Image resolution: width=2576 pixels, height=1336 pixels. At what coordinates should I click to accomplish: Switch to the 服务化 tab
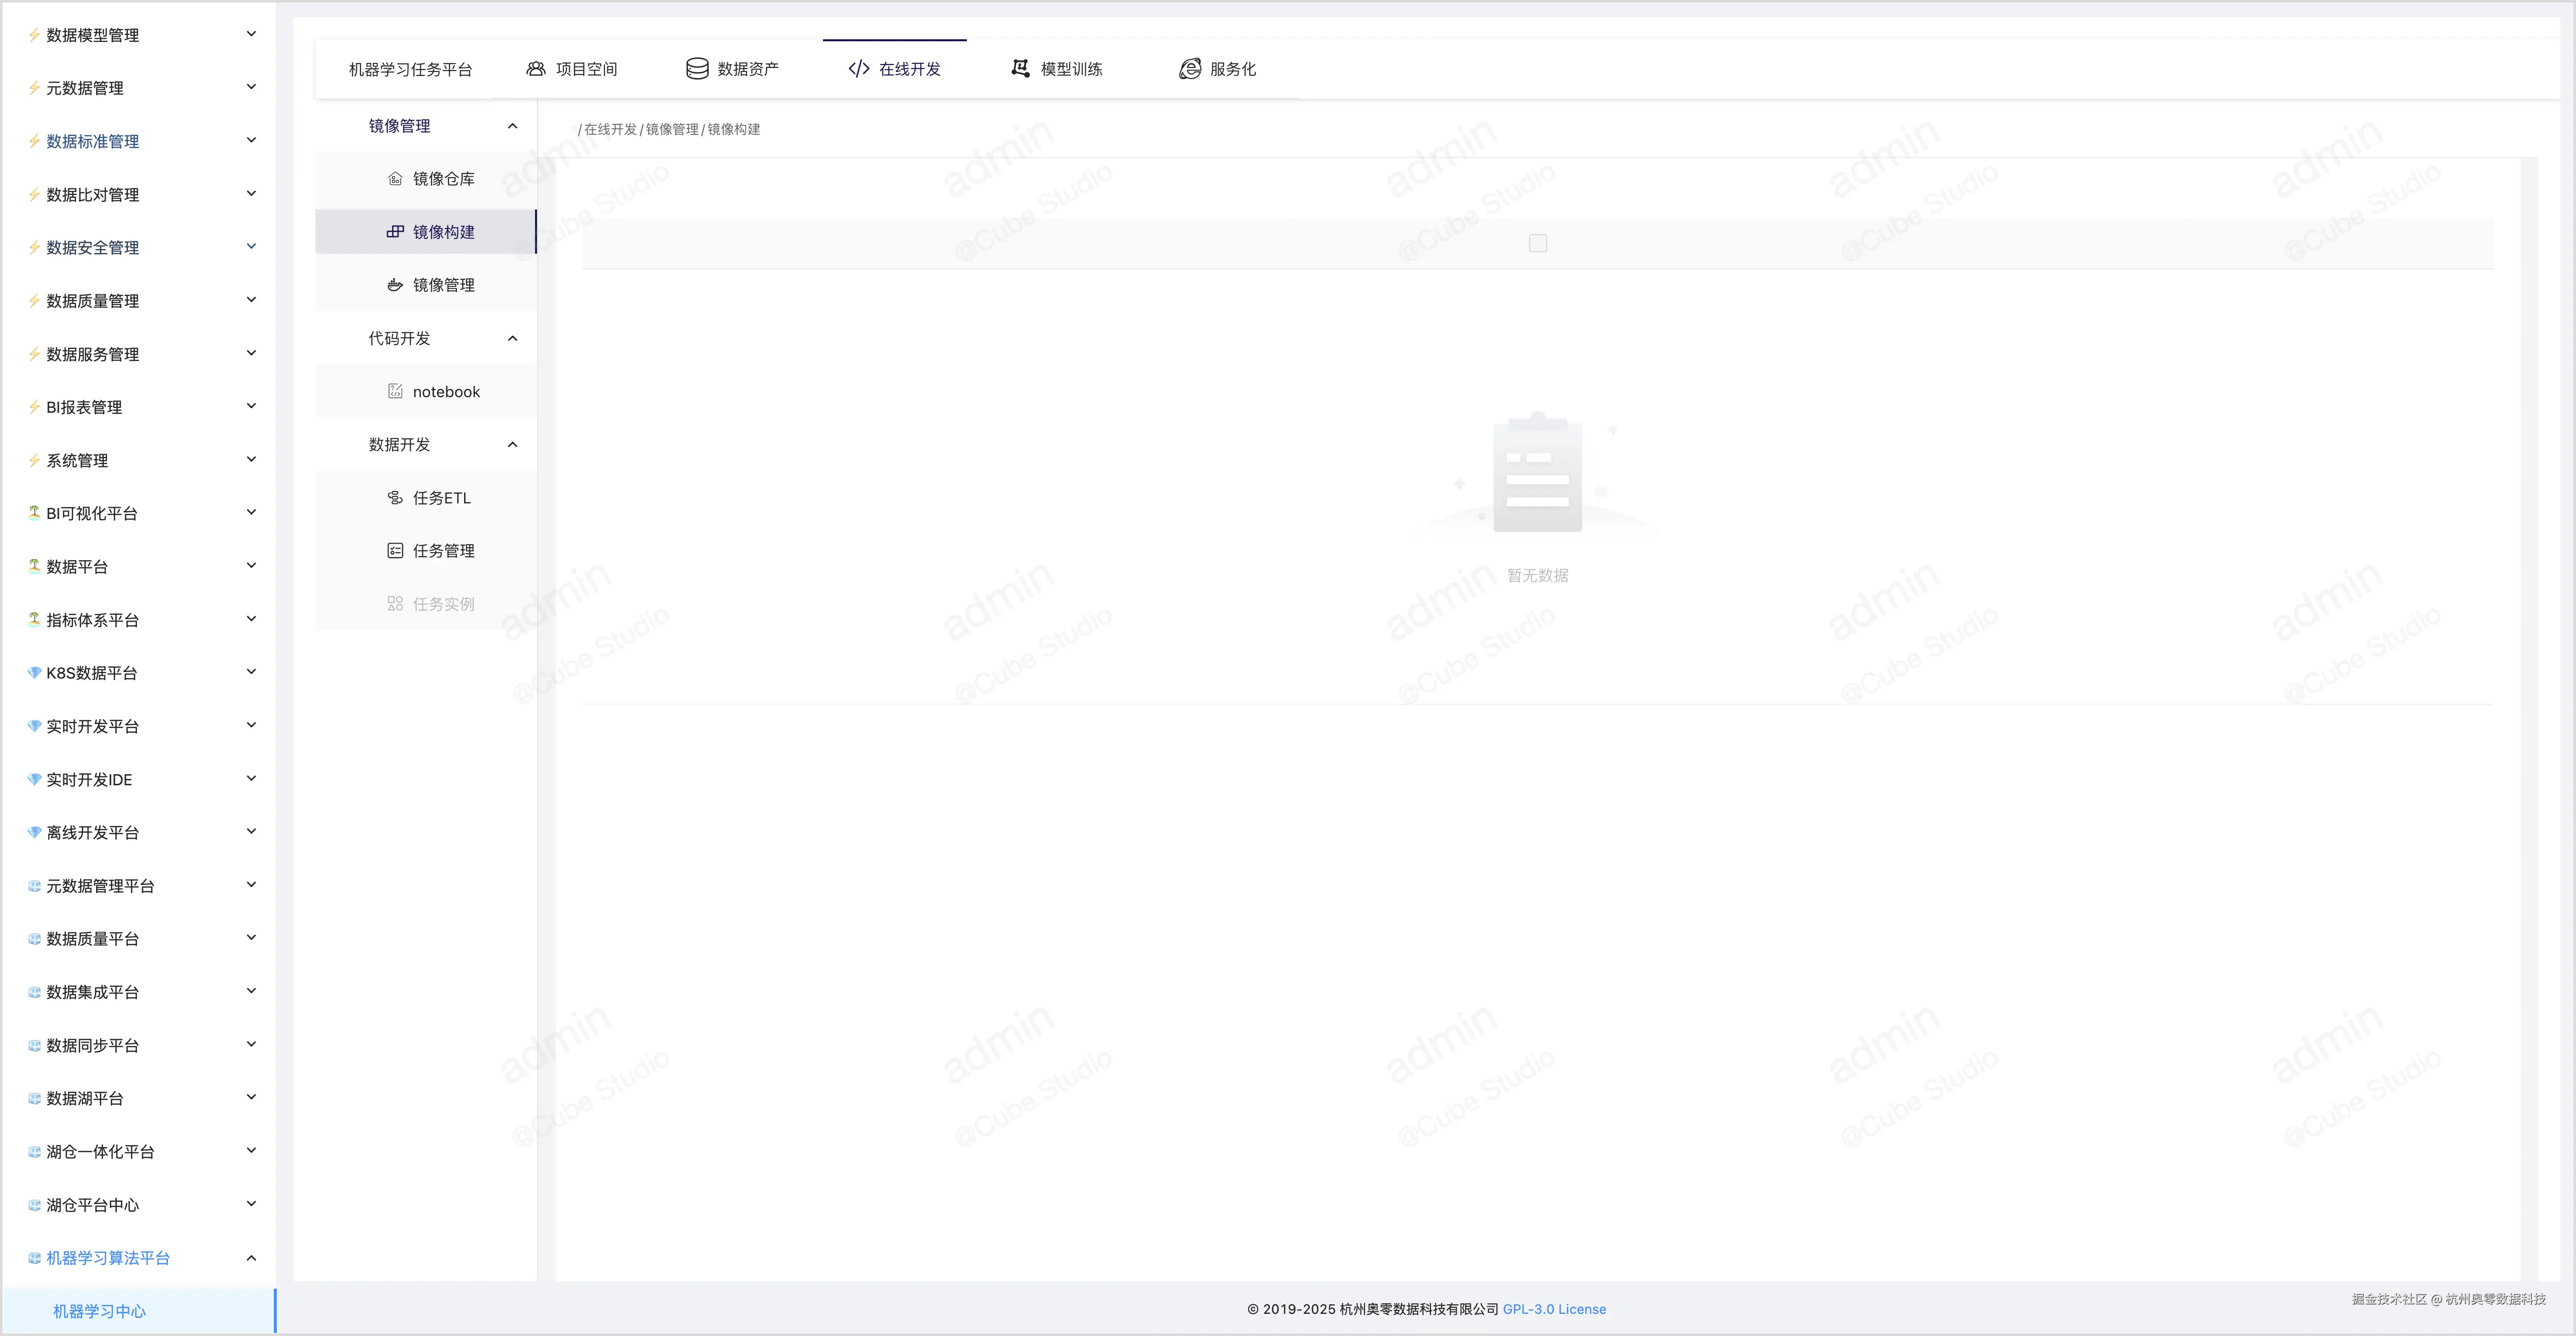[1218, 69]
